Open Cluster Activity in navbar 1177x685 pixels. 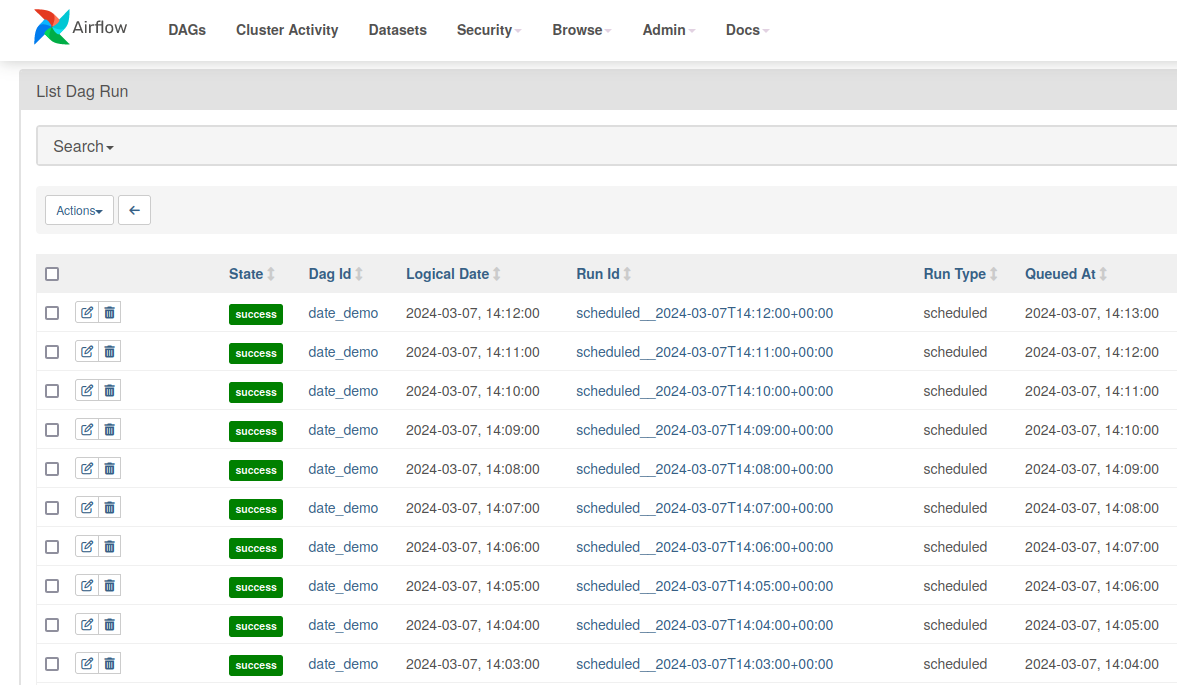[287, 30]
